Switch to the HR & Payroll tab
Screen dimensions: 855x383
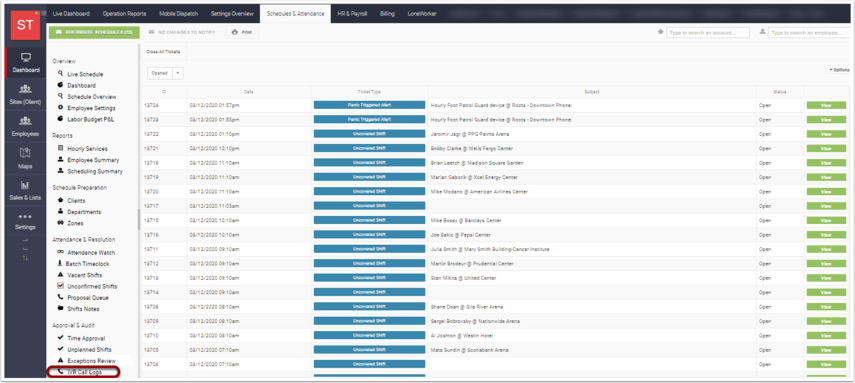tap(352, 14)
